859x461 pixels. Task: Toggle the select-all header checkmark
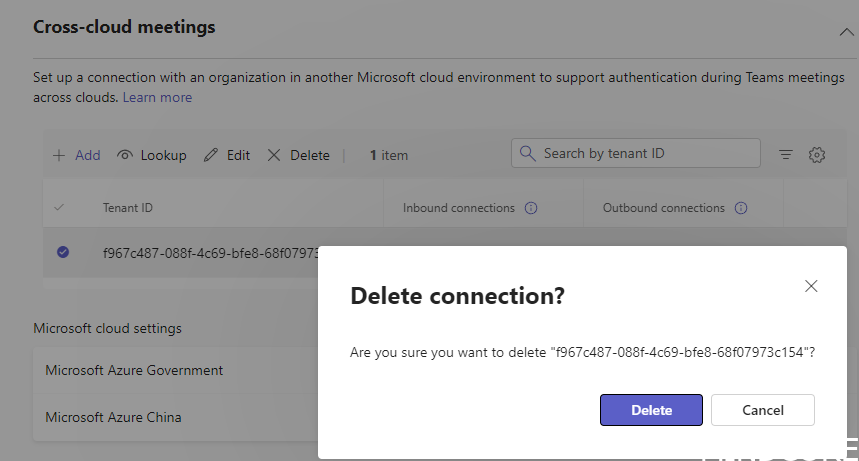click(x=58, y=208)
